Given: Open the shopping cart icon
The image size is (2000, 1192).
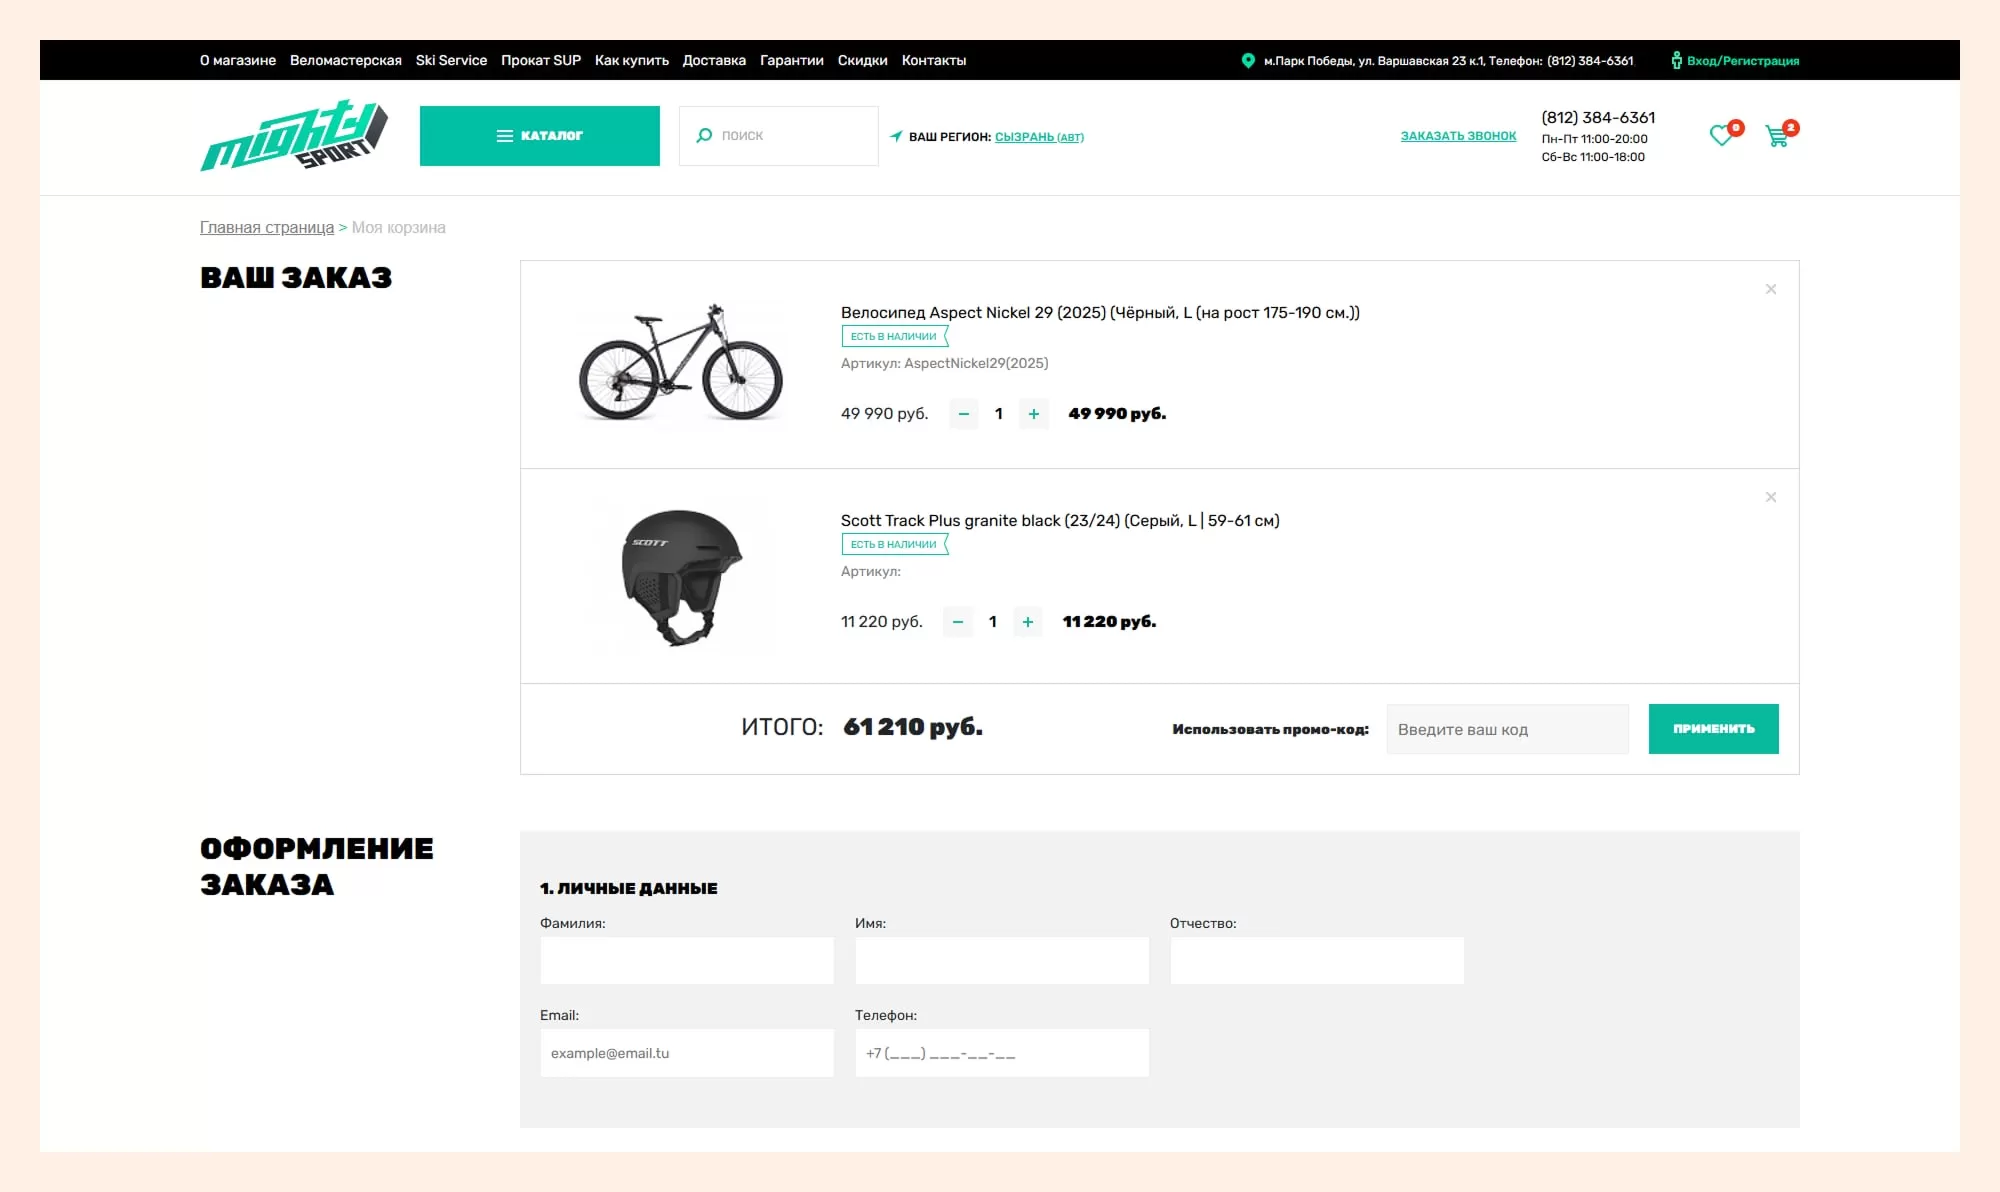Looking at the screenshot, I should tap(1778, 136).
